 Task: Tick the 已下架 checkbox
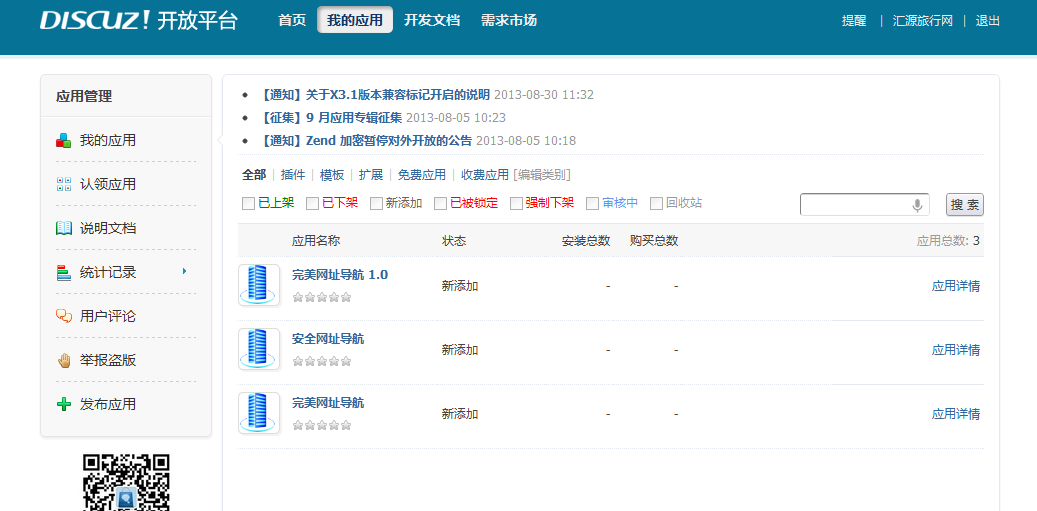coord(313,204)
